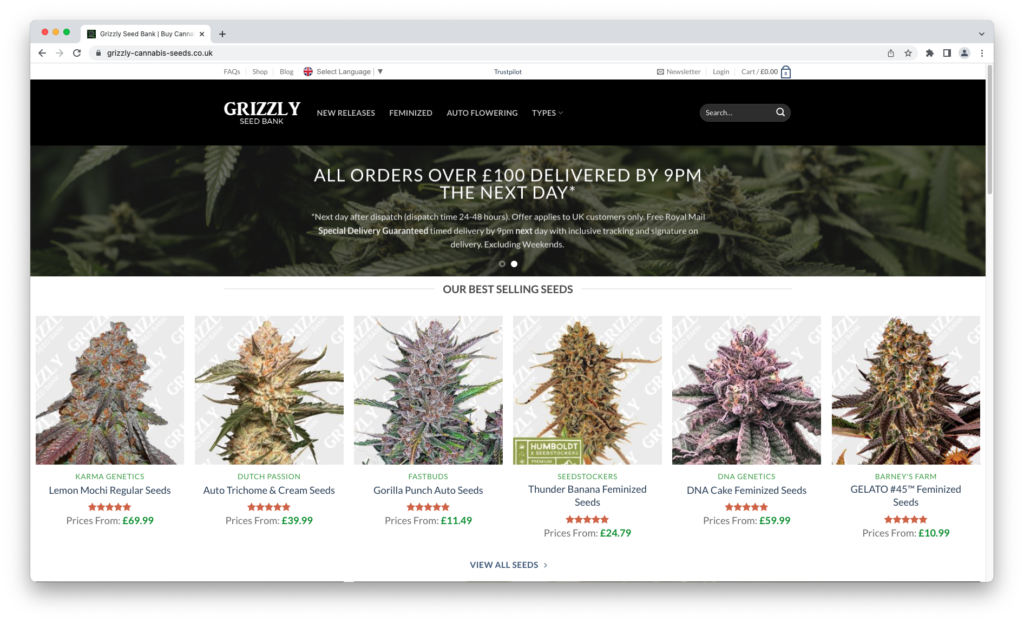Click the search magnifier icon
Screen dimensions: 1024x622
click(780, 112)
